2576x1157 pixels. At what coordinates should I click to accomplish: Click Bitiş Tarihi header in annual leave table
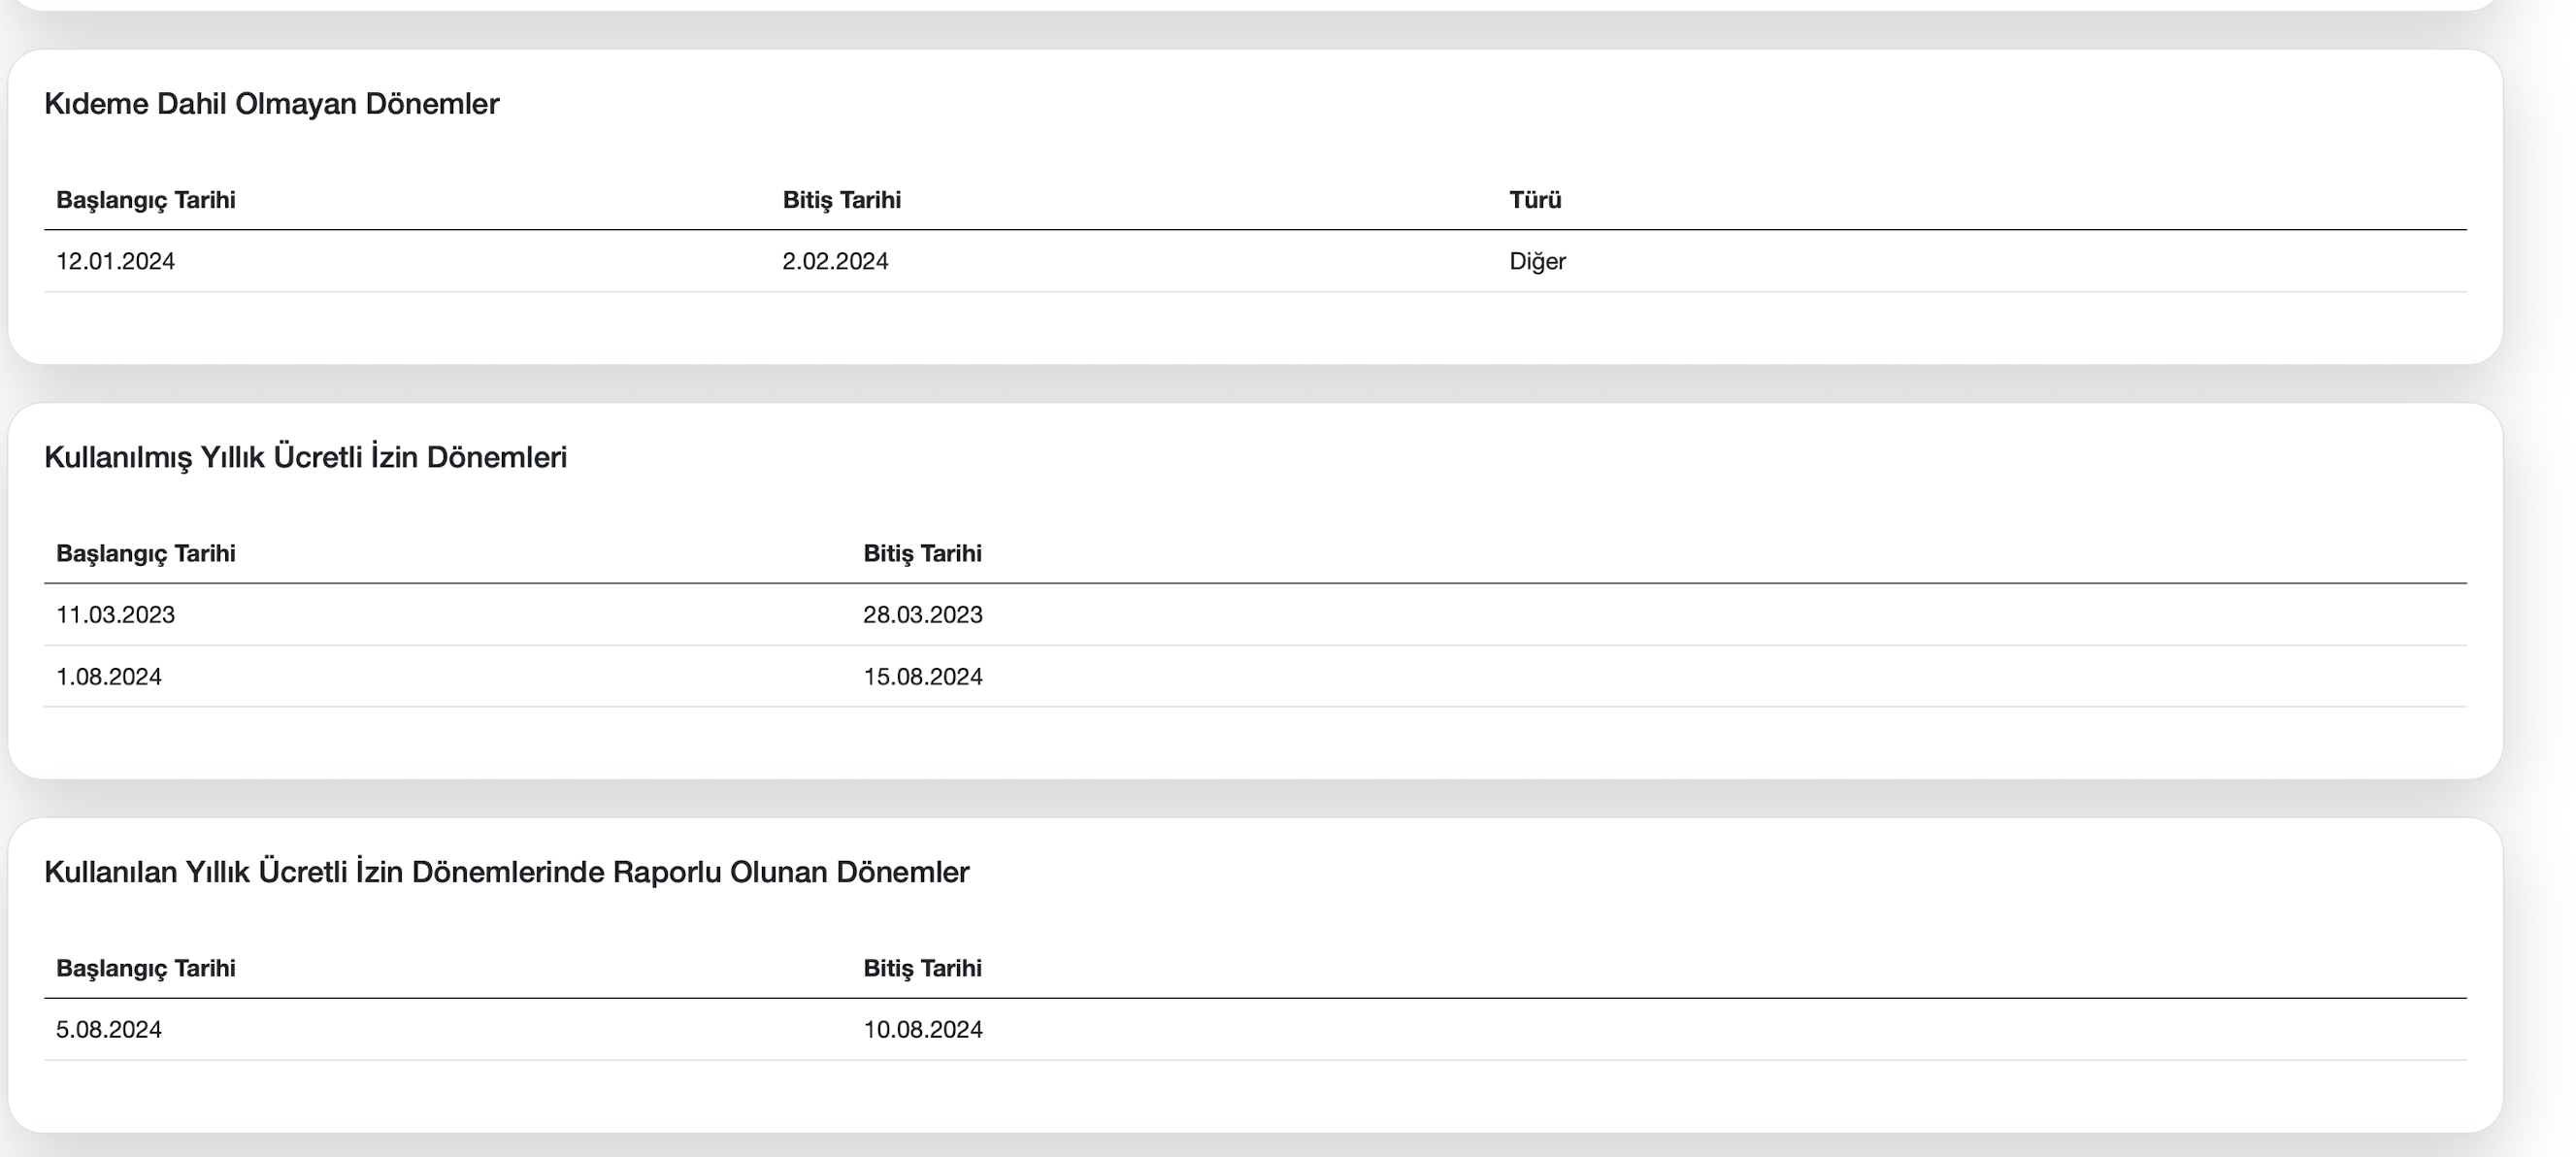922,553
